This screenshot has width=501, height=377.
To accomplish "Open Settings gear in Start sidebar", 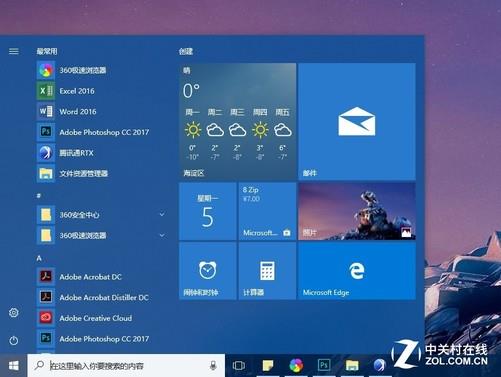I will pos(14,313).
